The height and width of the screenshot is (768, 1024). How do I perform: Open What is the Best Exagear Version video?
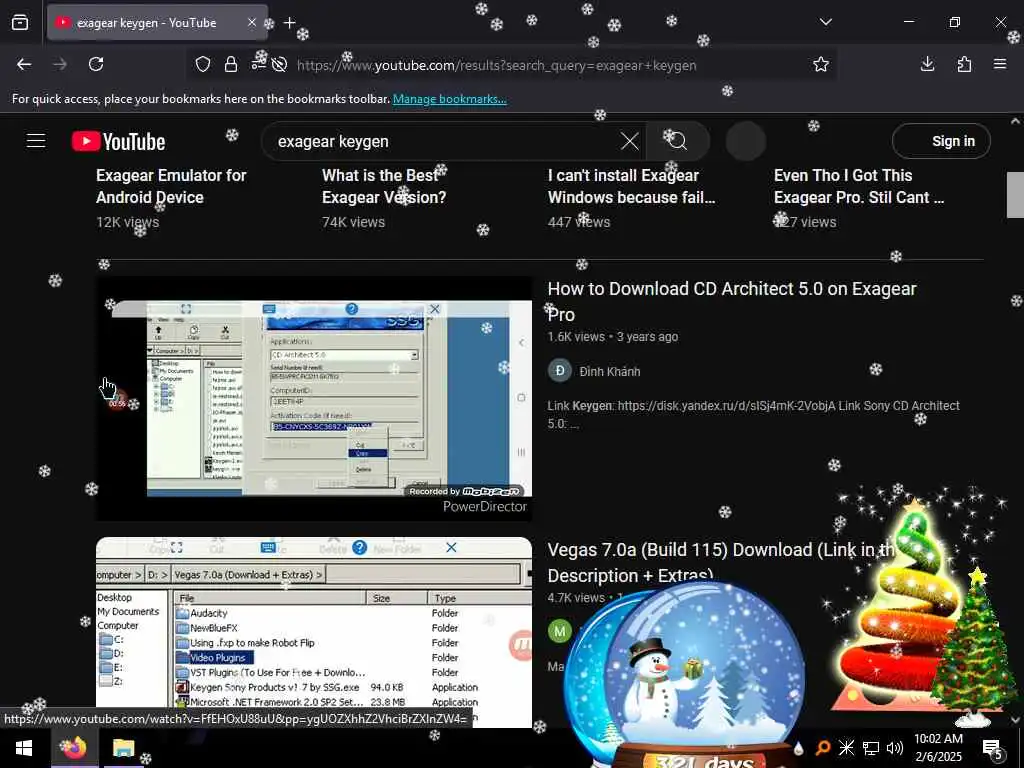click(x=384, y=186)
